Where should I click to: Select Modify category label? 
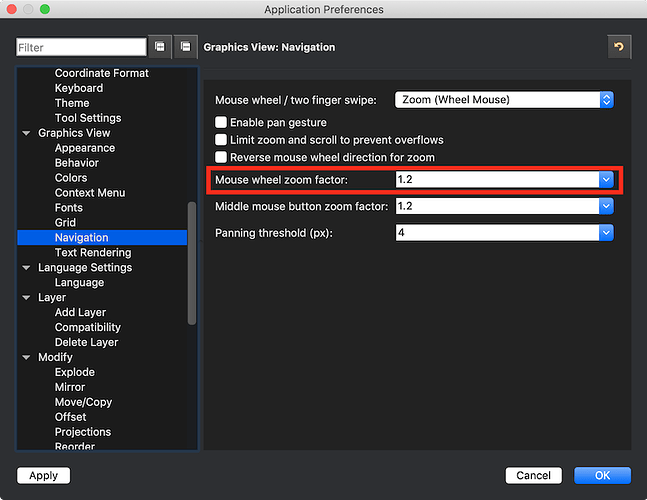tap(55, 357)
